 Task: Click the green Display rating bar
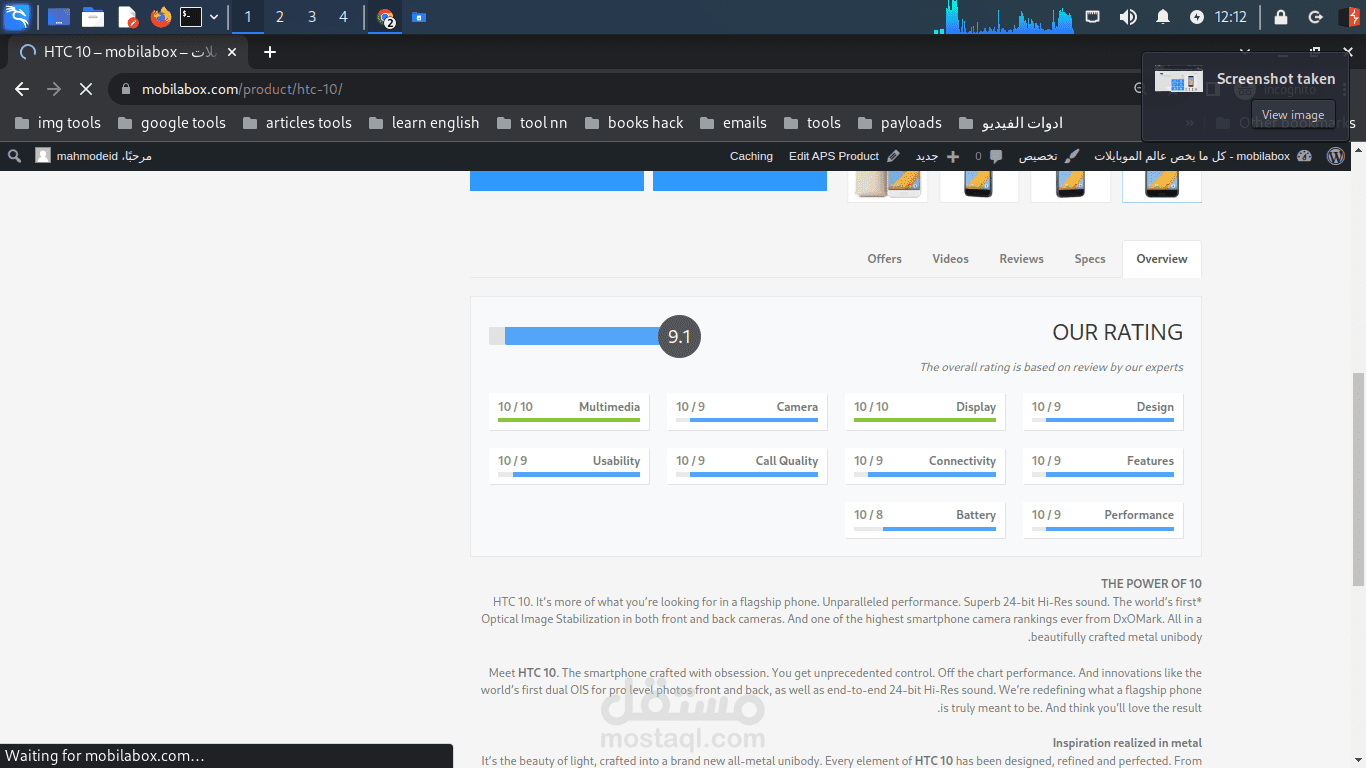point(925,420)
